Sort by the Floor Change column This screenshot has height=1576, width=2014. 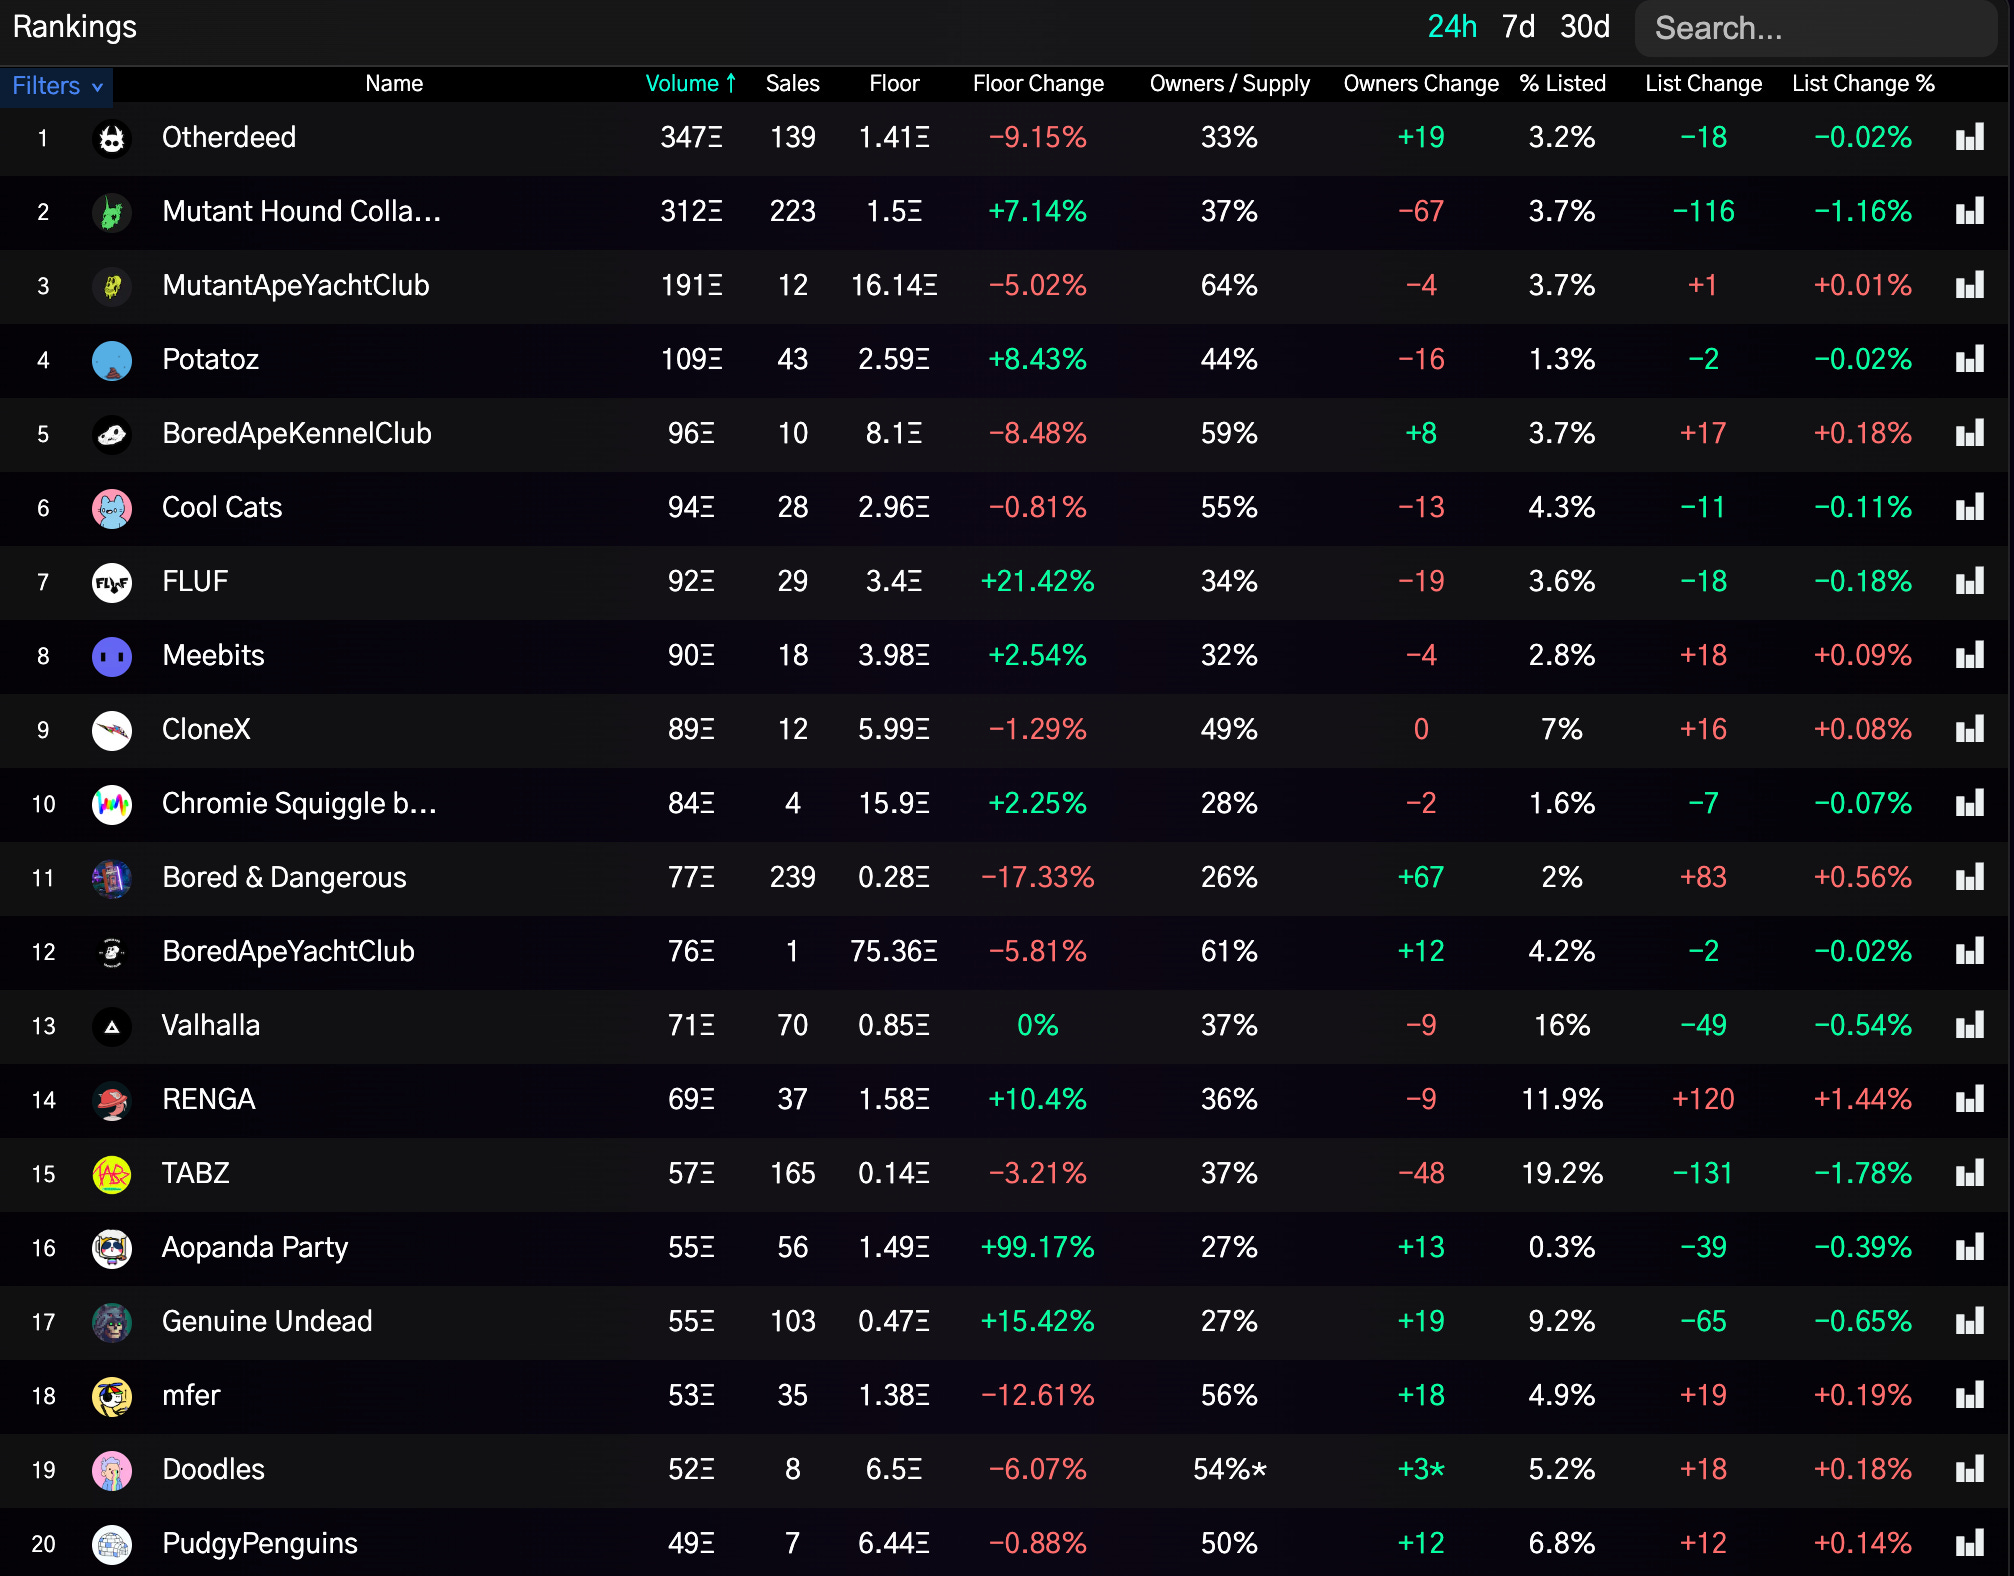pos(1038,84)
